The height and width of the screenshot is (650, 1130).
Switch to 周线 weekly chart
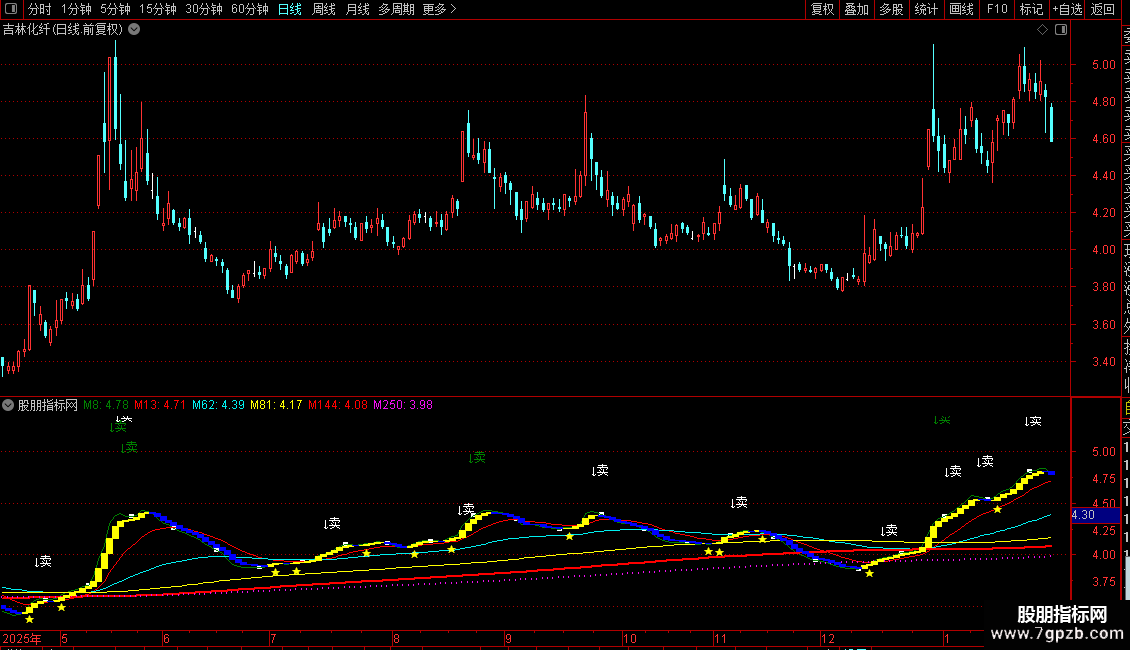324,9
